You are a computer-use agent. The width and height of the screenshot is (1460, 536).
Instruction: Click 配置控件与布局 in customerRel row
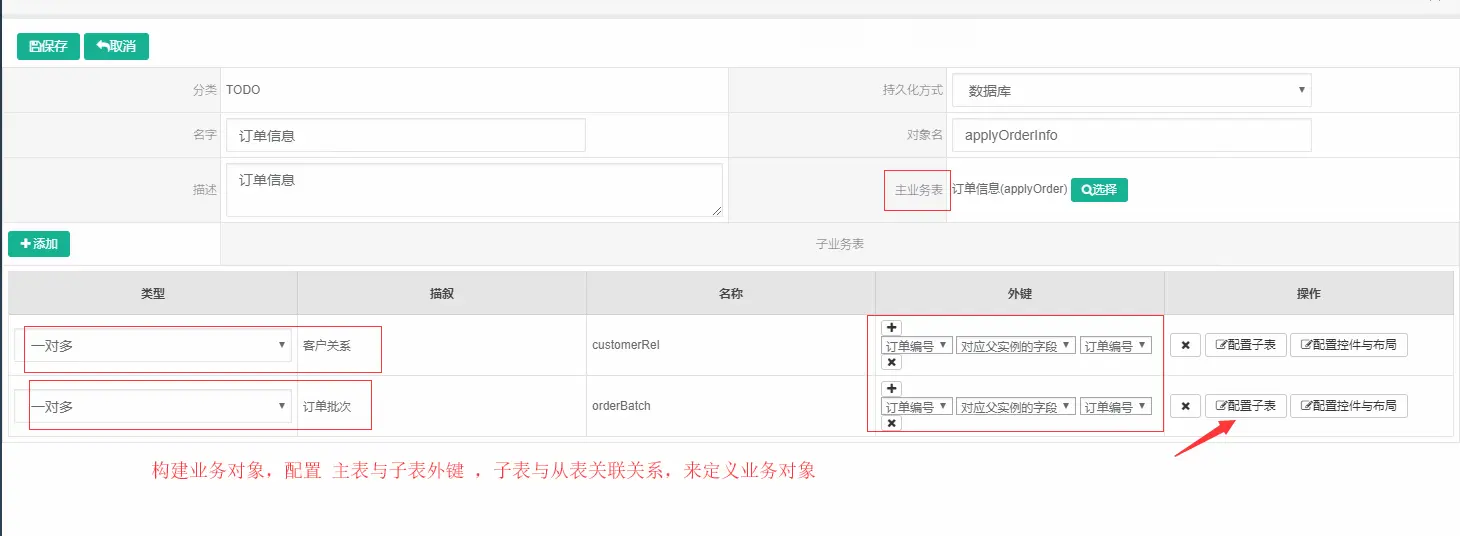(x=1349, y=345)
